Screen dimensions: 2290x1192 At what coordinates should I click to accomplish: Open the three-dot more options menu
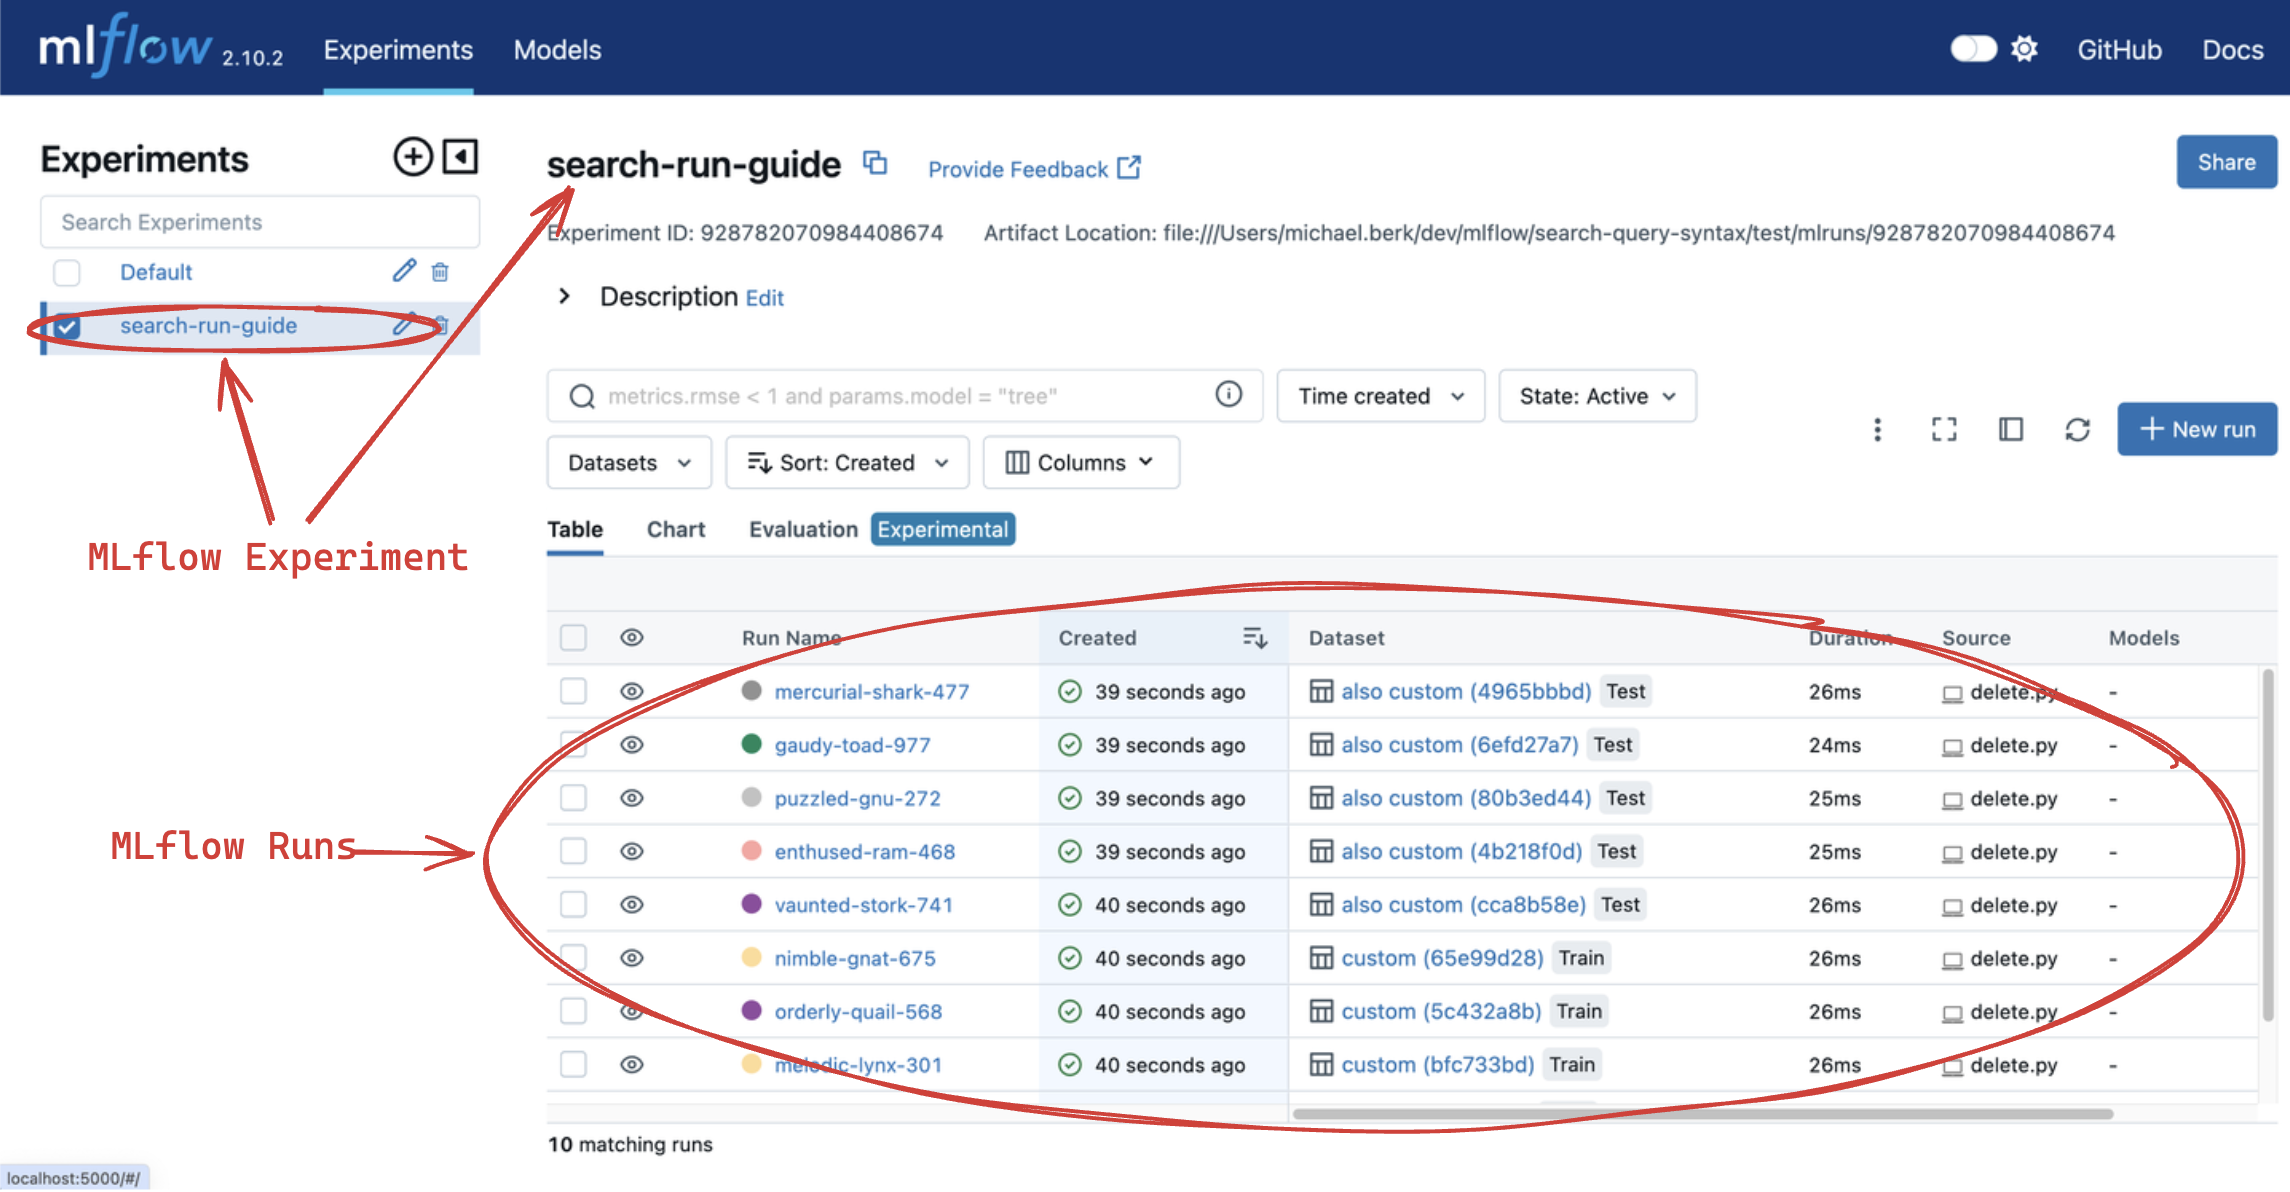click(x=1877, y=430)
